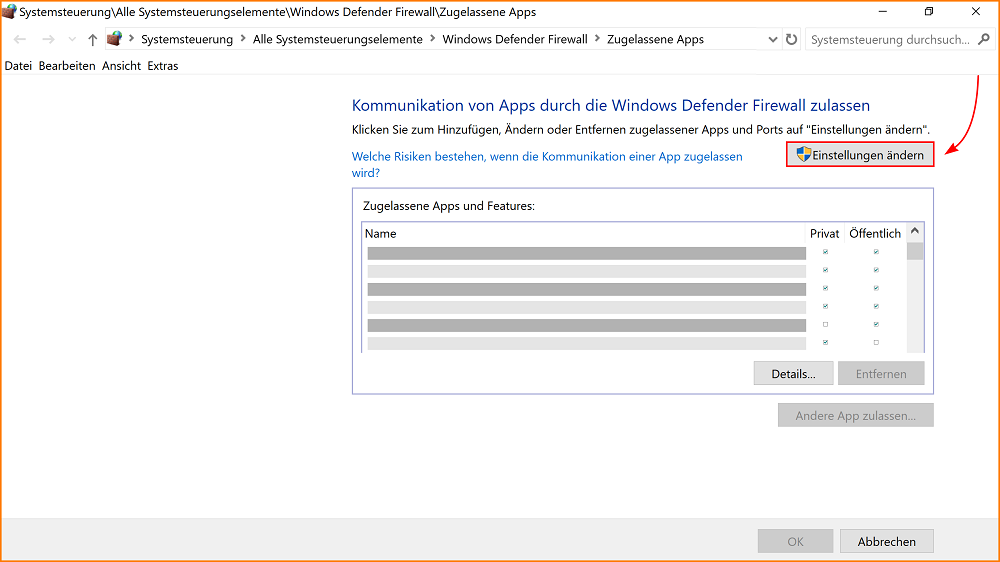Navigate to Windows Defender Firewall breadcrumb
Viewport: 1000px width, 562px height.
coord(515,40)
